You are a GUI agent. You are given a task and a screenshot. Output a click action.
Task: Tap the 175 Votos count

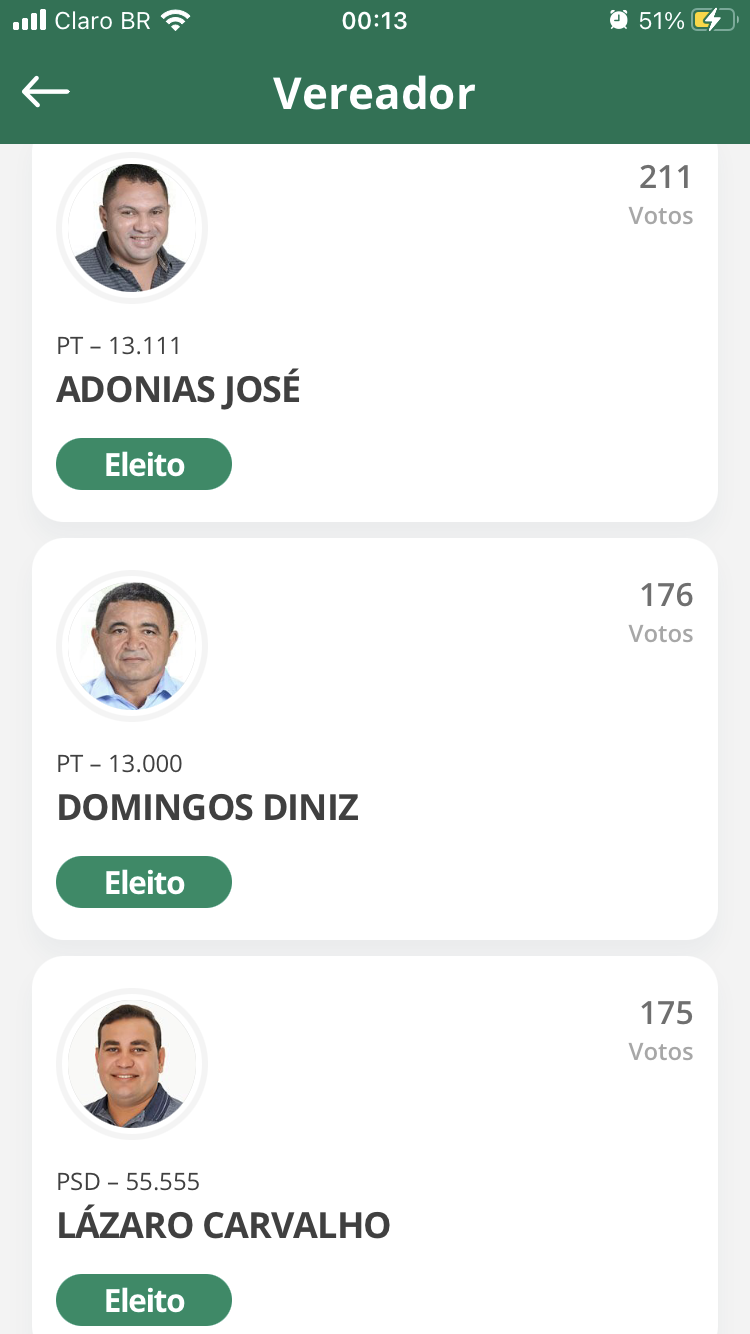coord(664,1029)
